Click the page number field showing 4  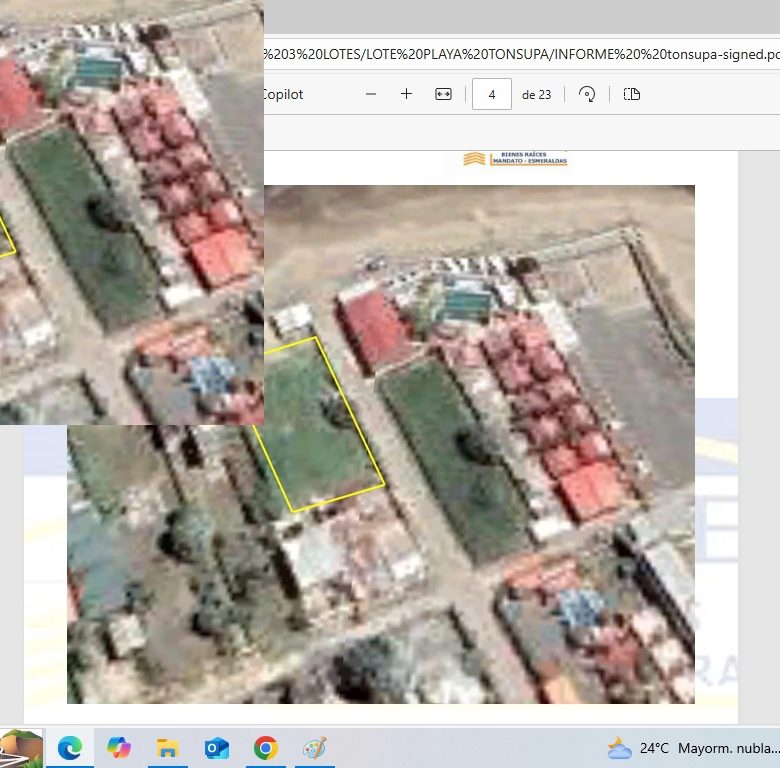(x=492, y=95)
